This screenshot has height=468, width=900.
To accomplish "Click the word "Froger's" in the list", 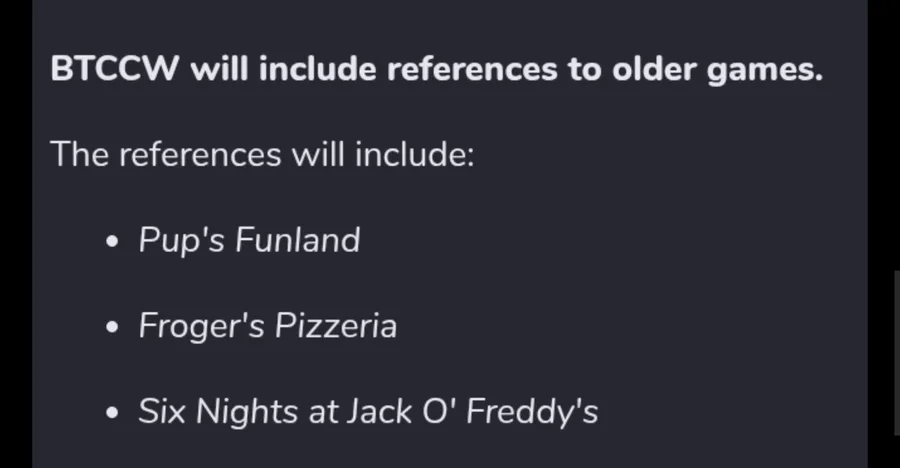I will click(x=201, y=327).
